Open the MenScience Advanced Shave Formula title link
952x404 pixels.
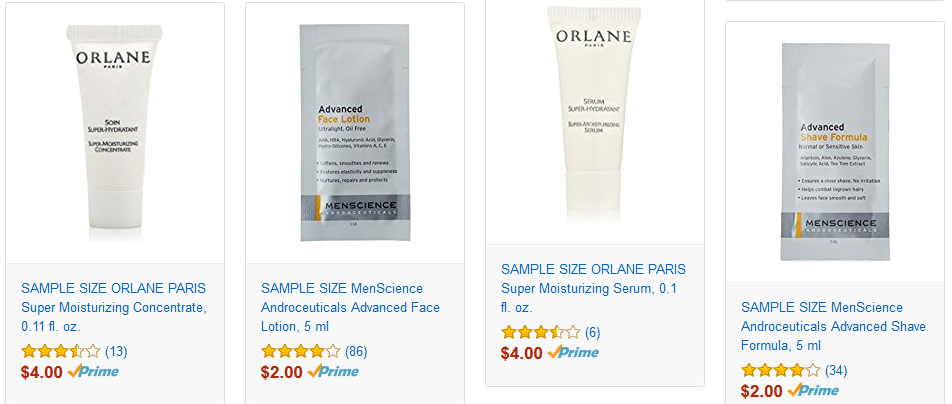tap(833, 327)
